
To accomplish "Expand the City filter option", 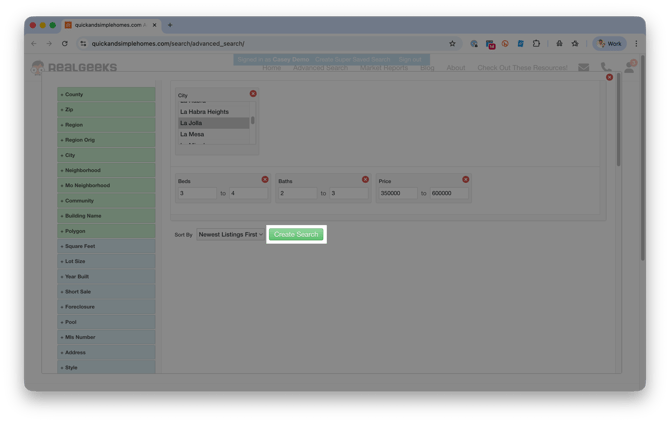I will click(x=106, y=155).
